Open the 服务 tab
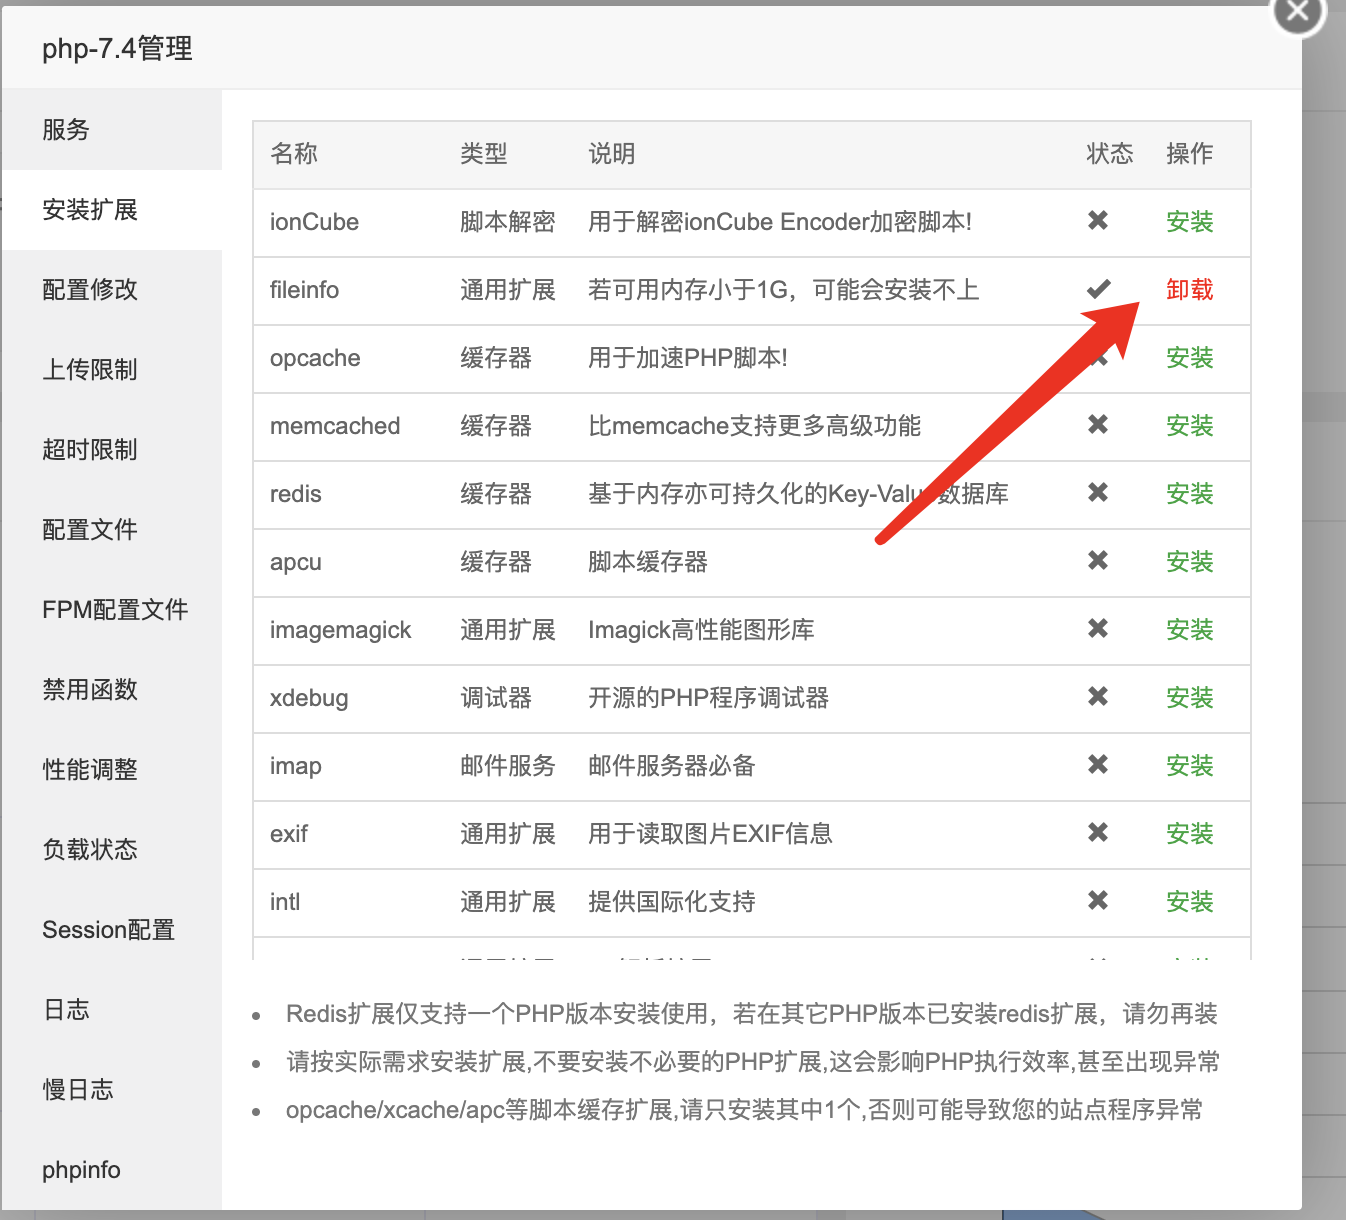Viewport: 1346px width, 1220px height. pos(112,130)
